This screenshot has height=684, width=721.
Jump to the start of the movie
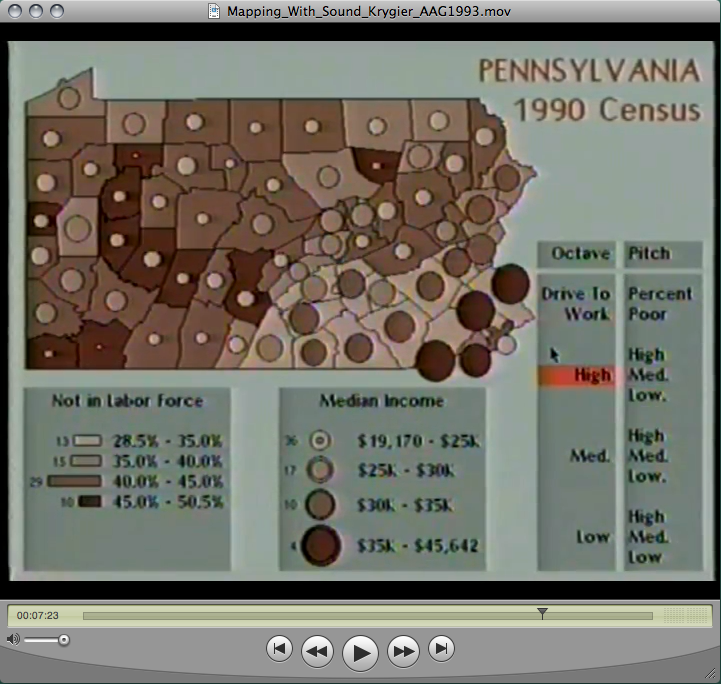click(x=280, y=650)
